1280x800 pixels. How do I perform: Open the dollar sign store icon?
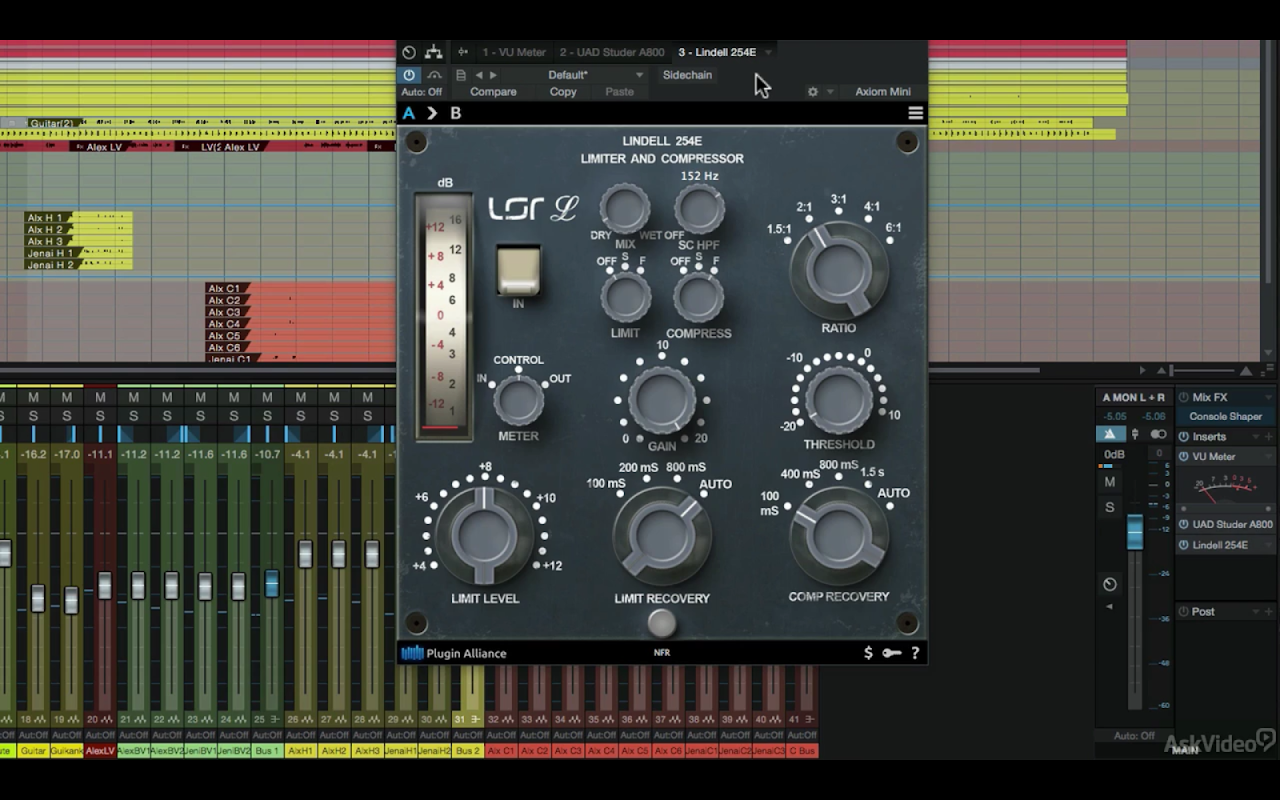868,653
